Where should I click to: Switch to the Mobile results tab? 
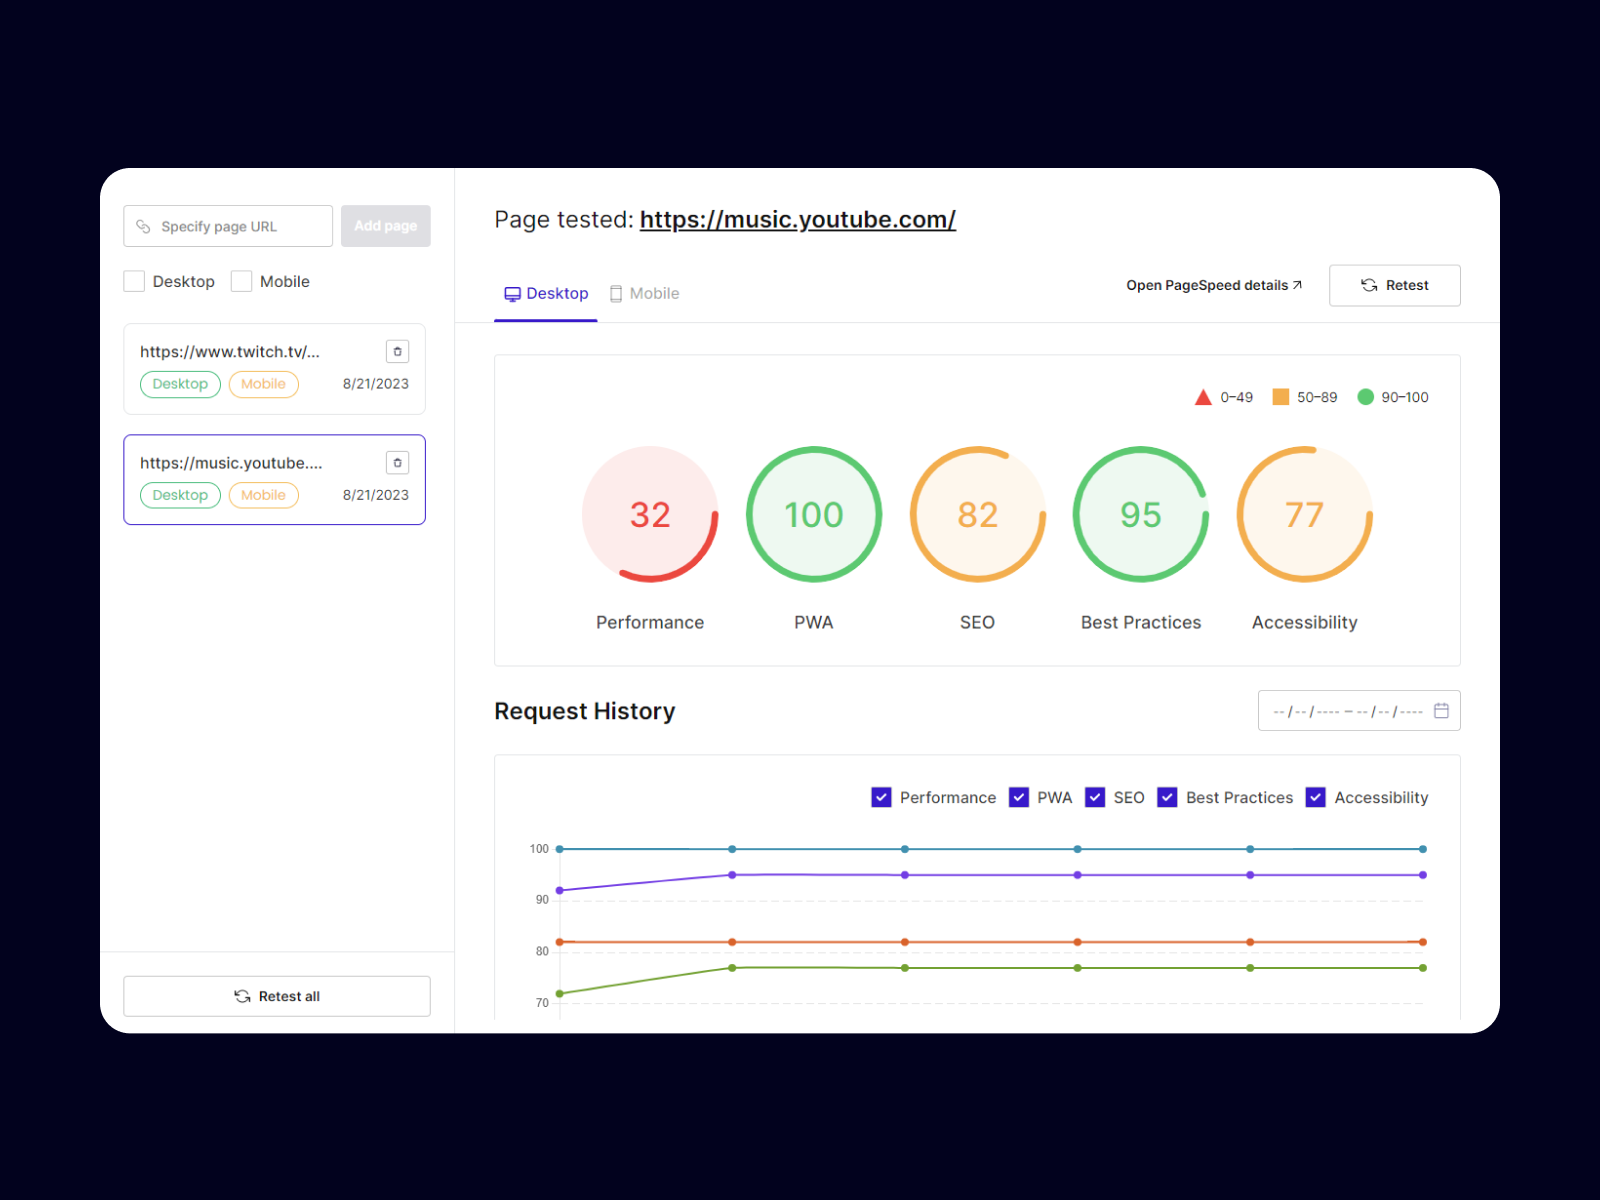pyautogui.click(x=644, y=293)
